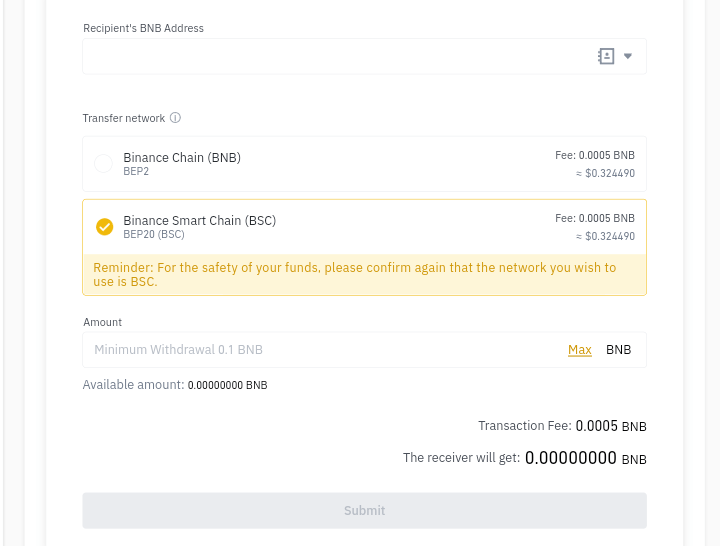
Task: Click the Max link
Action: (x=579, y=350)
